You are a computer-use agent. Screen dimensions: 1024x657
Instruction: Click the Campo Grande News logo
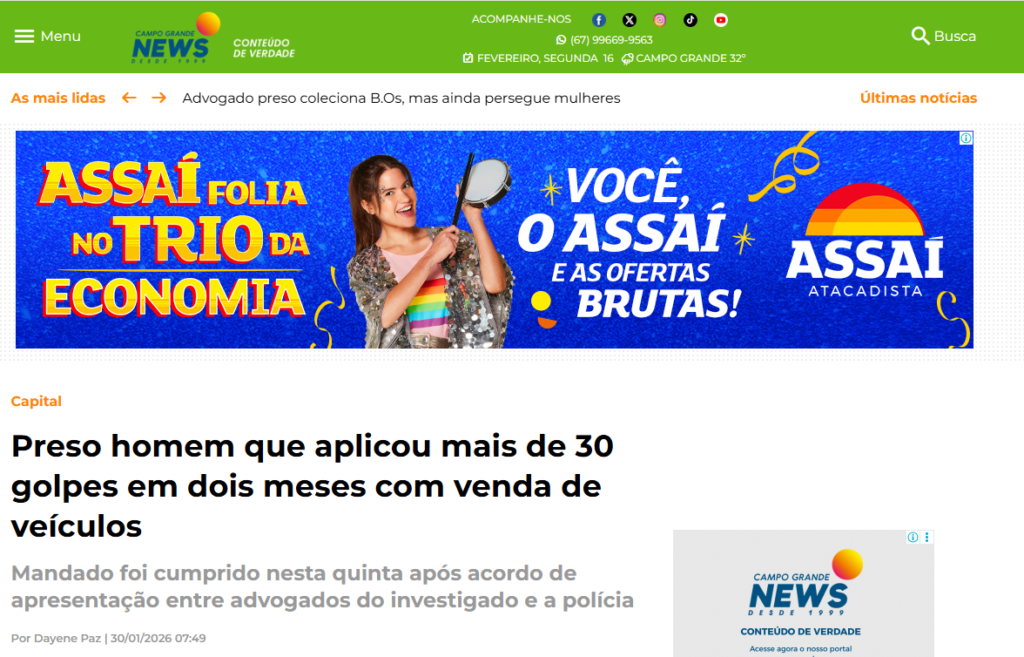point(176,38)
